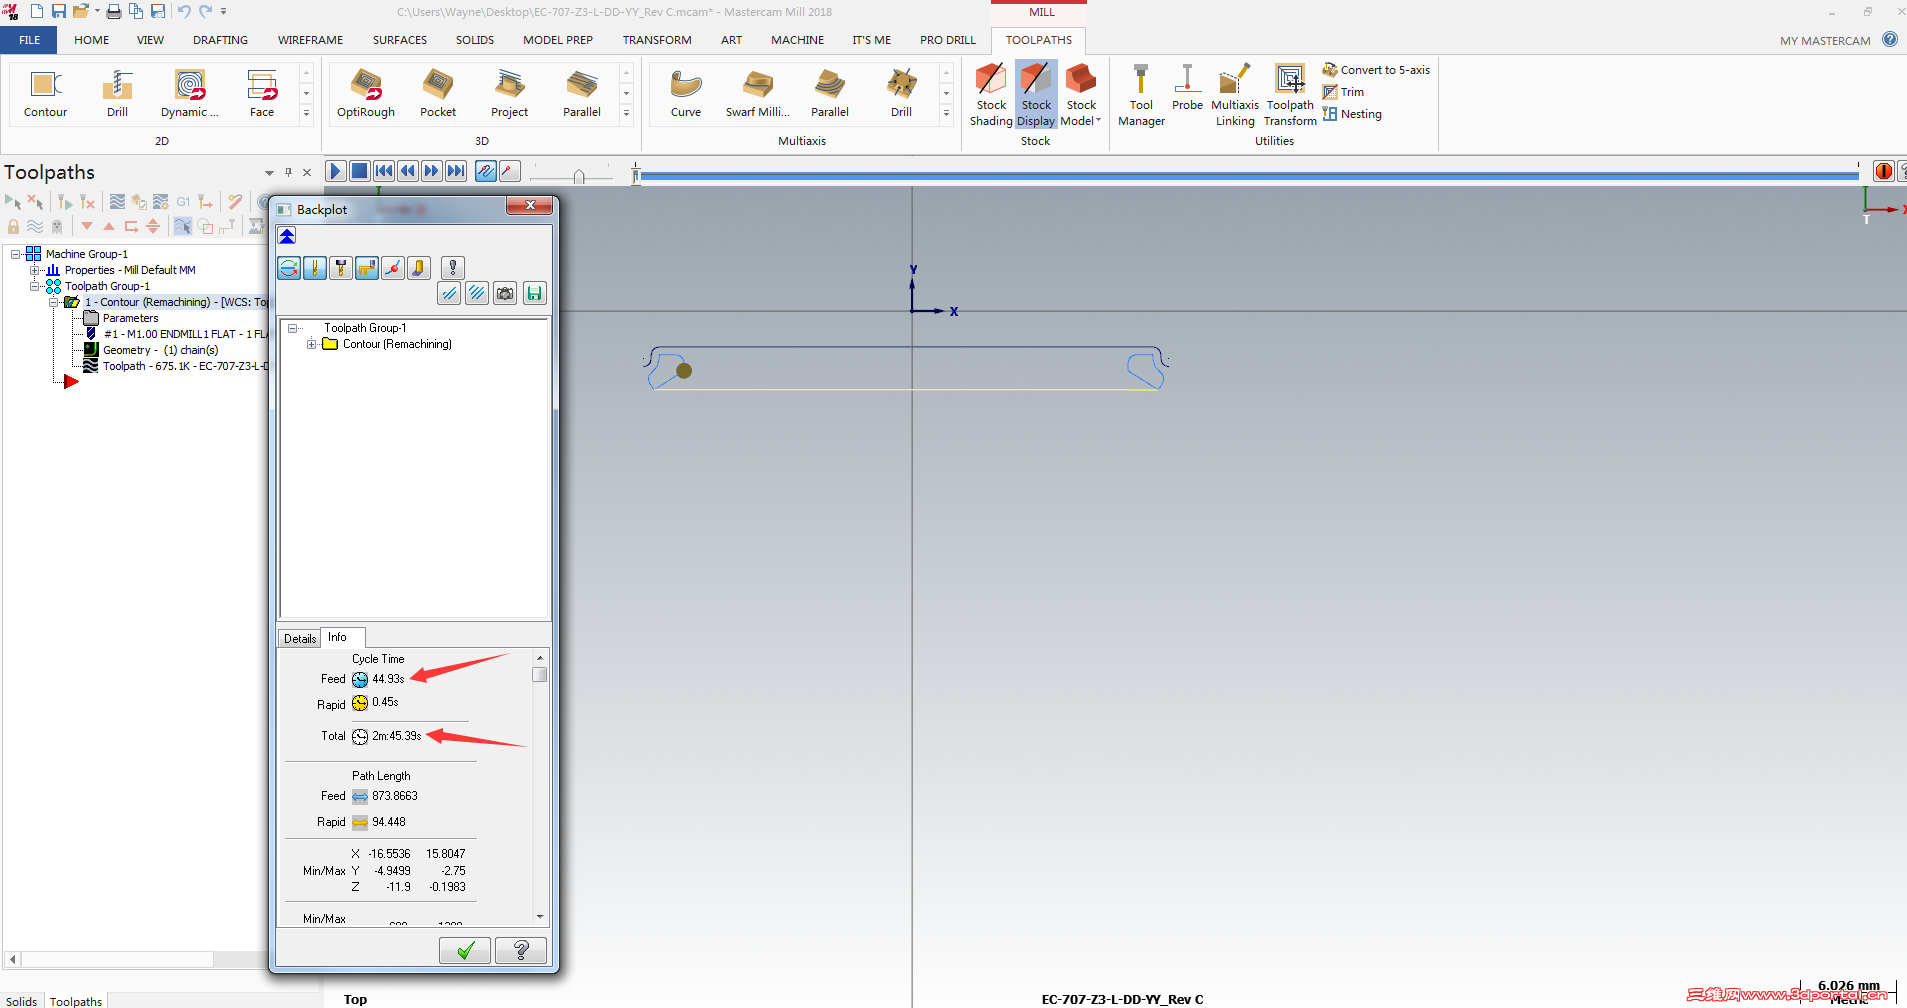Select the Multiaxis Drill toolpath
Viewport: 1907px width, 1008px height.
pyautogui.click(x=901, y=94)
